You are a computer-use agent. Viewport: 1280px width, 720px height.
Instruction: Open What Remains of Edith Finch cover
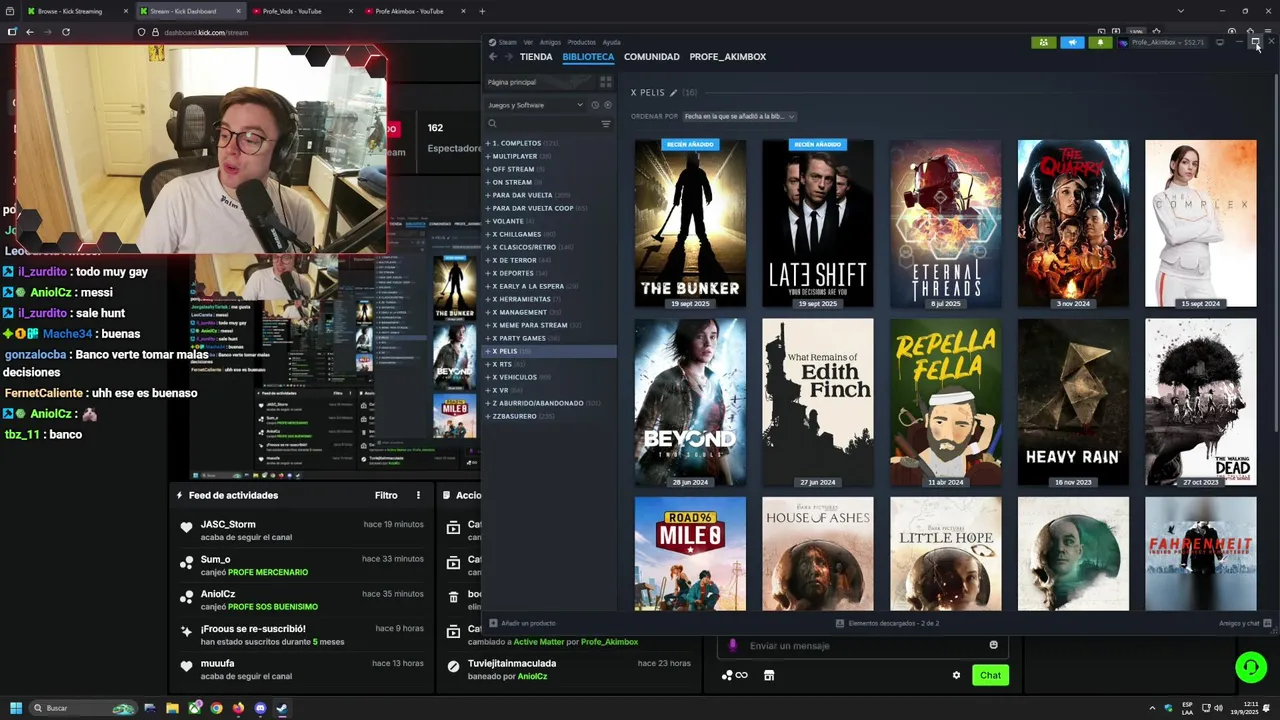818,402
